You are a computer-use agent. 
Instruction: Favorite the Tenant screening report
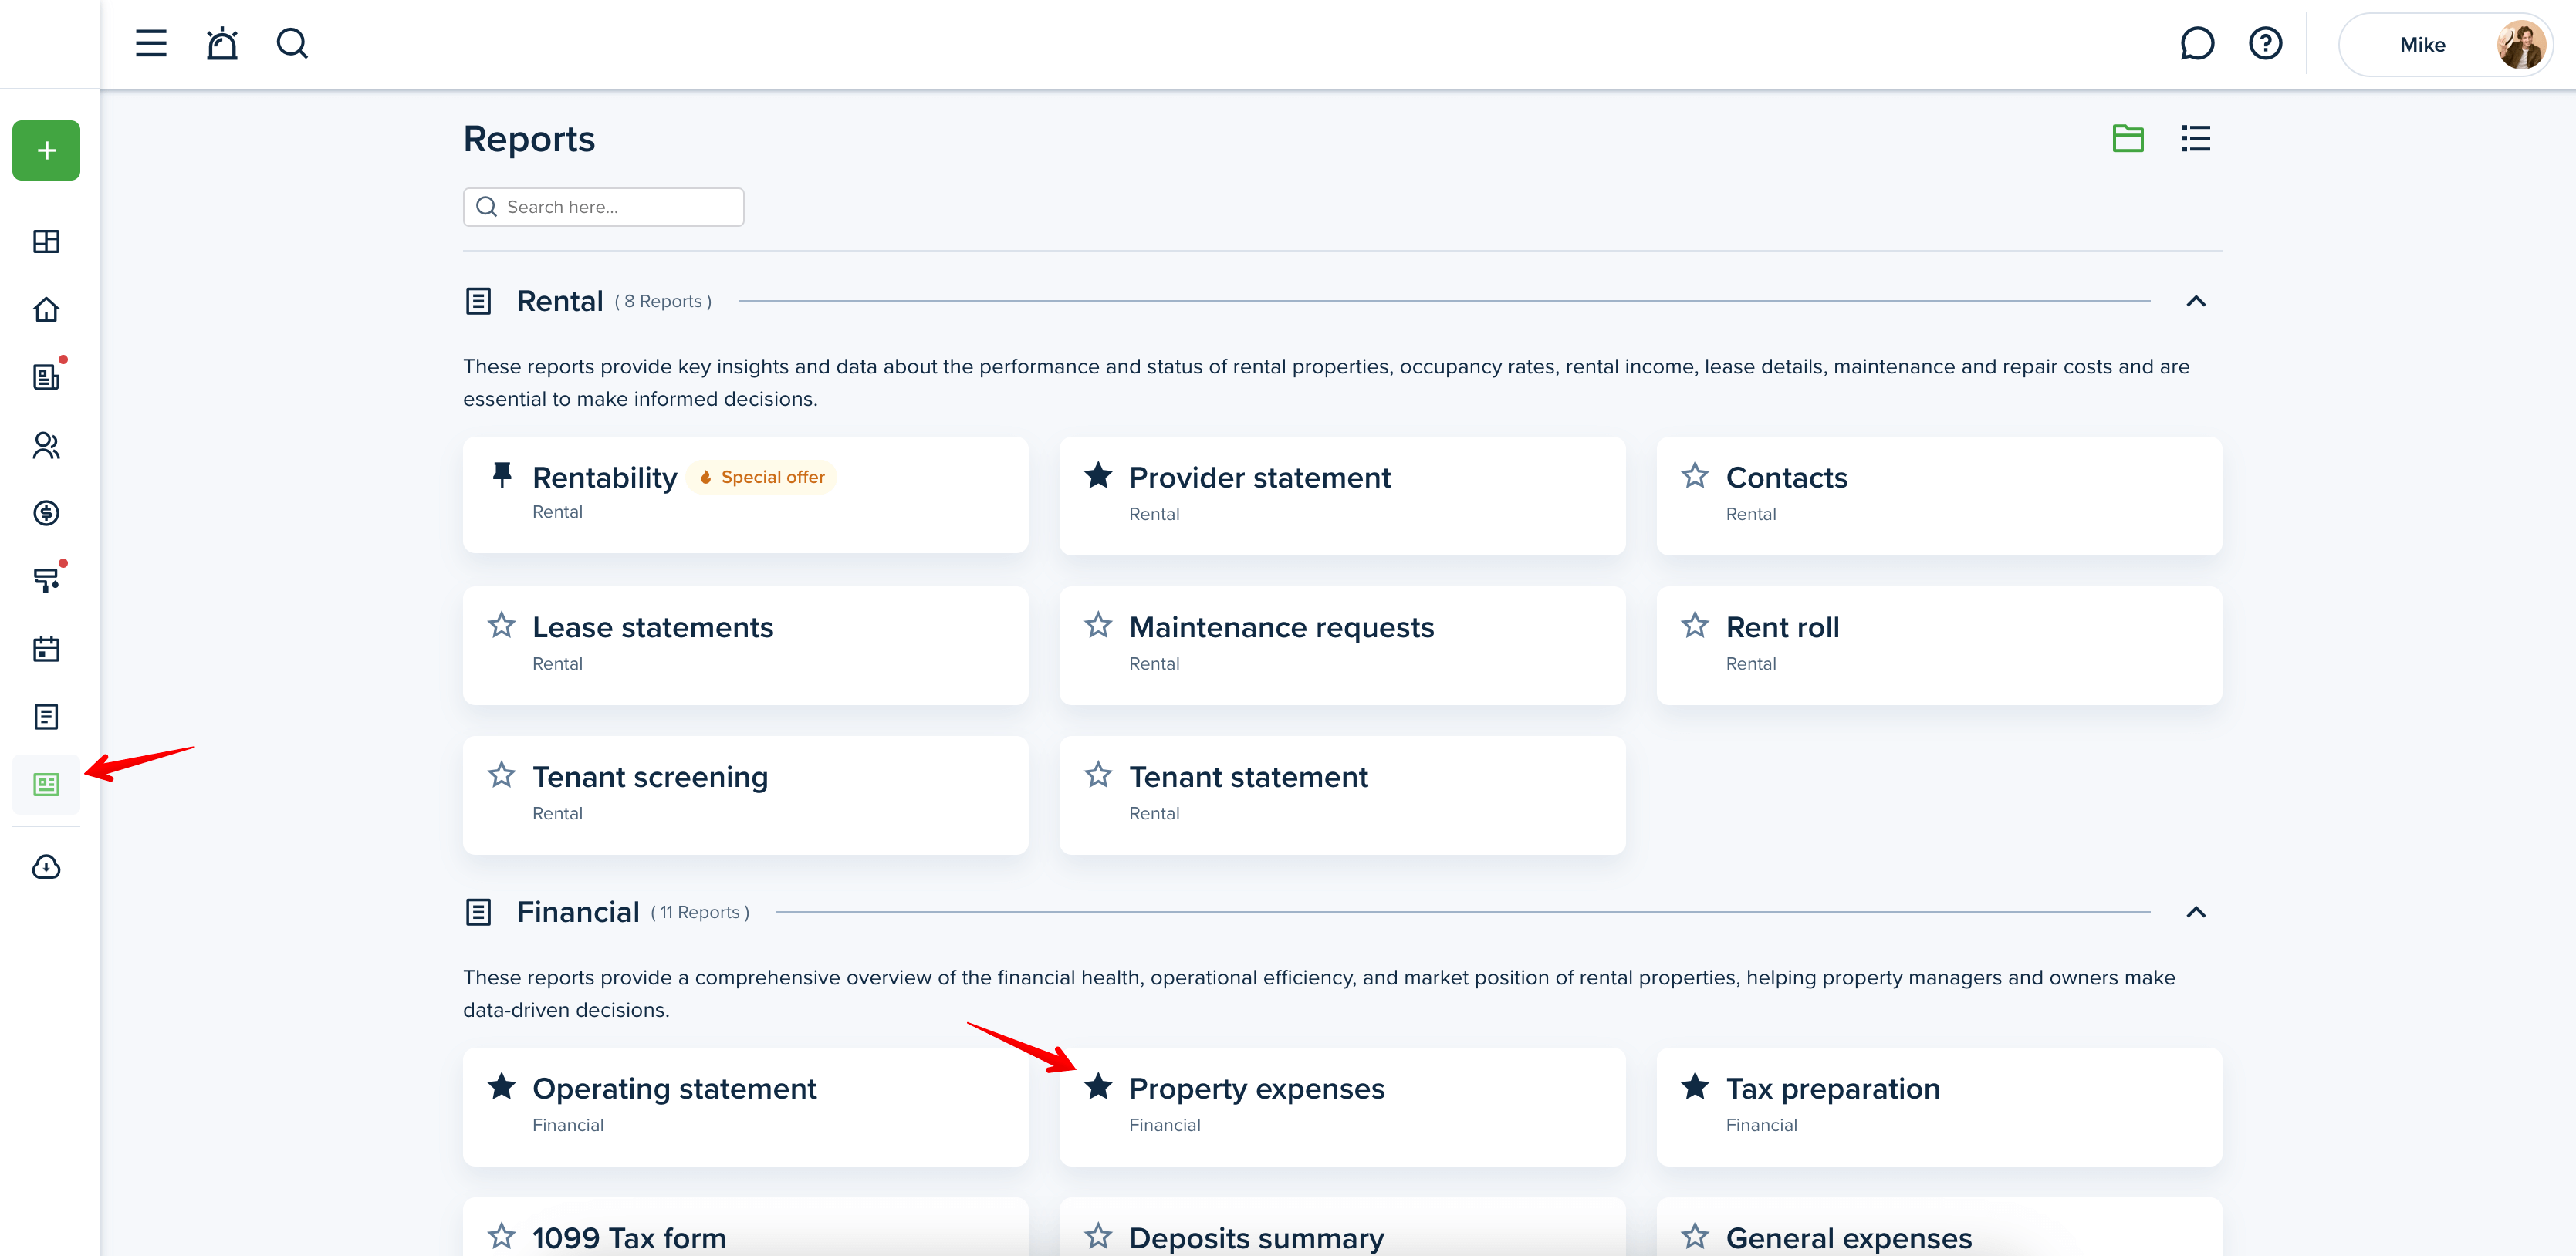502,775
